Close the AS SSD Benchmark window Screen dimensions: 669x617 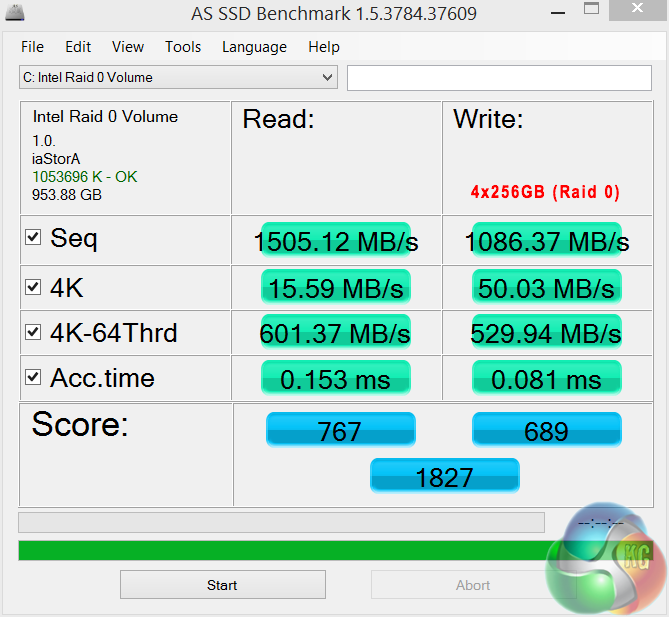click(637, 8)
